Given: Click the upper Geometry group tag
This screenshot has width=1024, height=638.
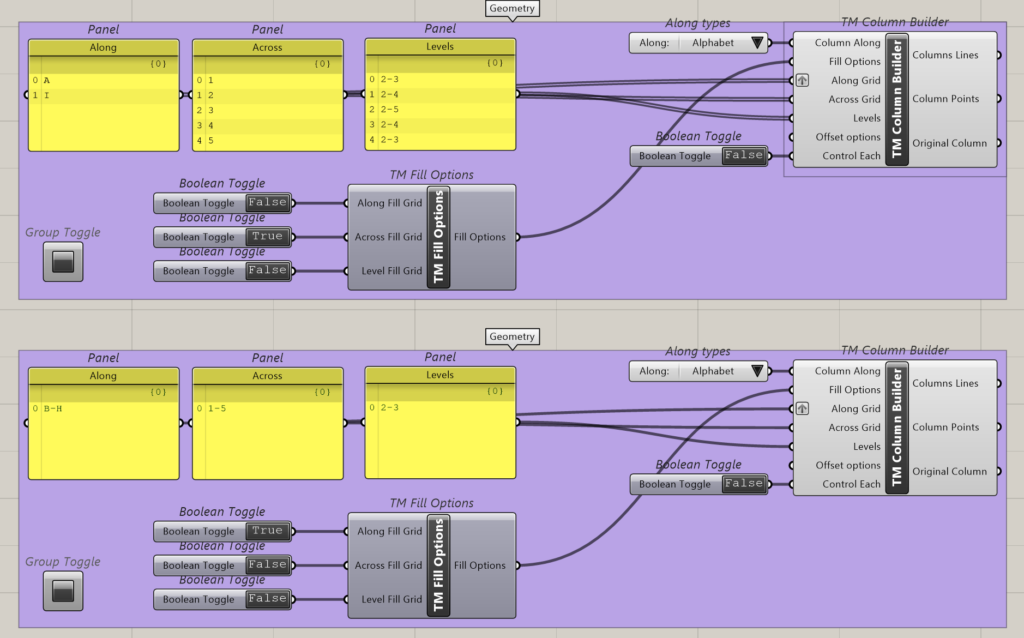Looking at the screenshot, I should [512, 9].
